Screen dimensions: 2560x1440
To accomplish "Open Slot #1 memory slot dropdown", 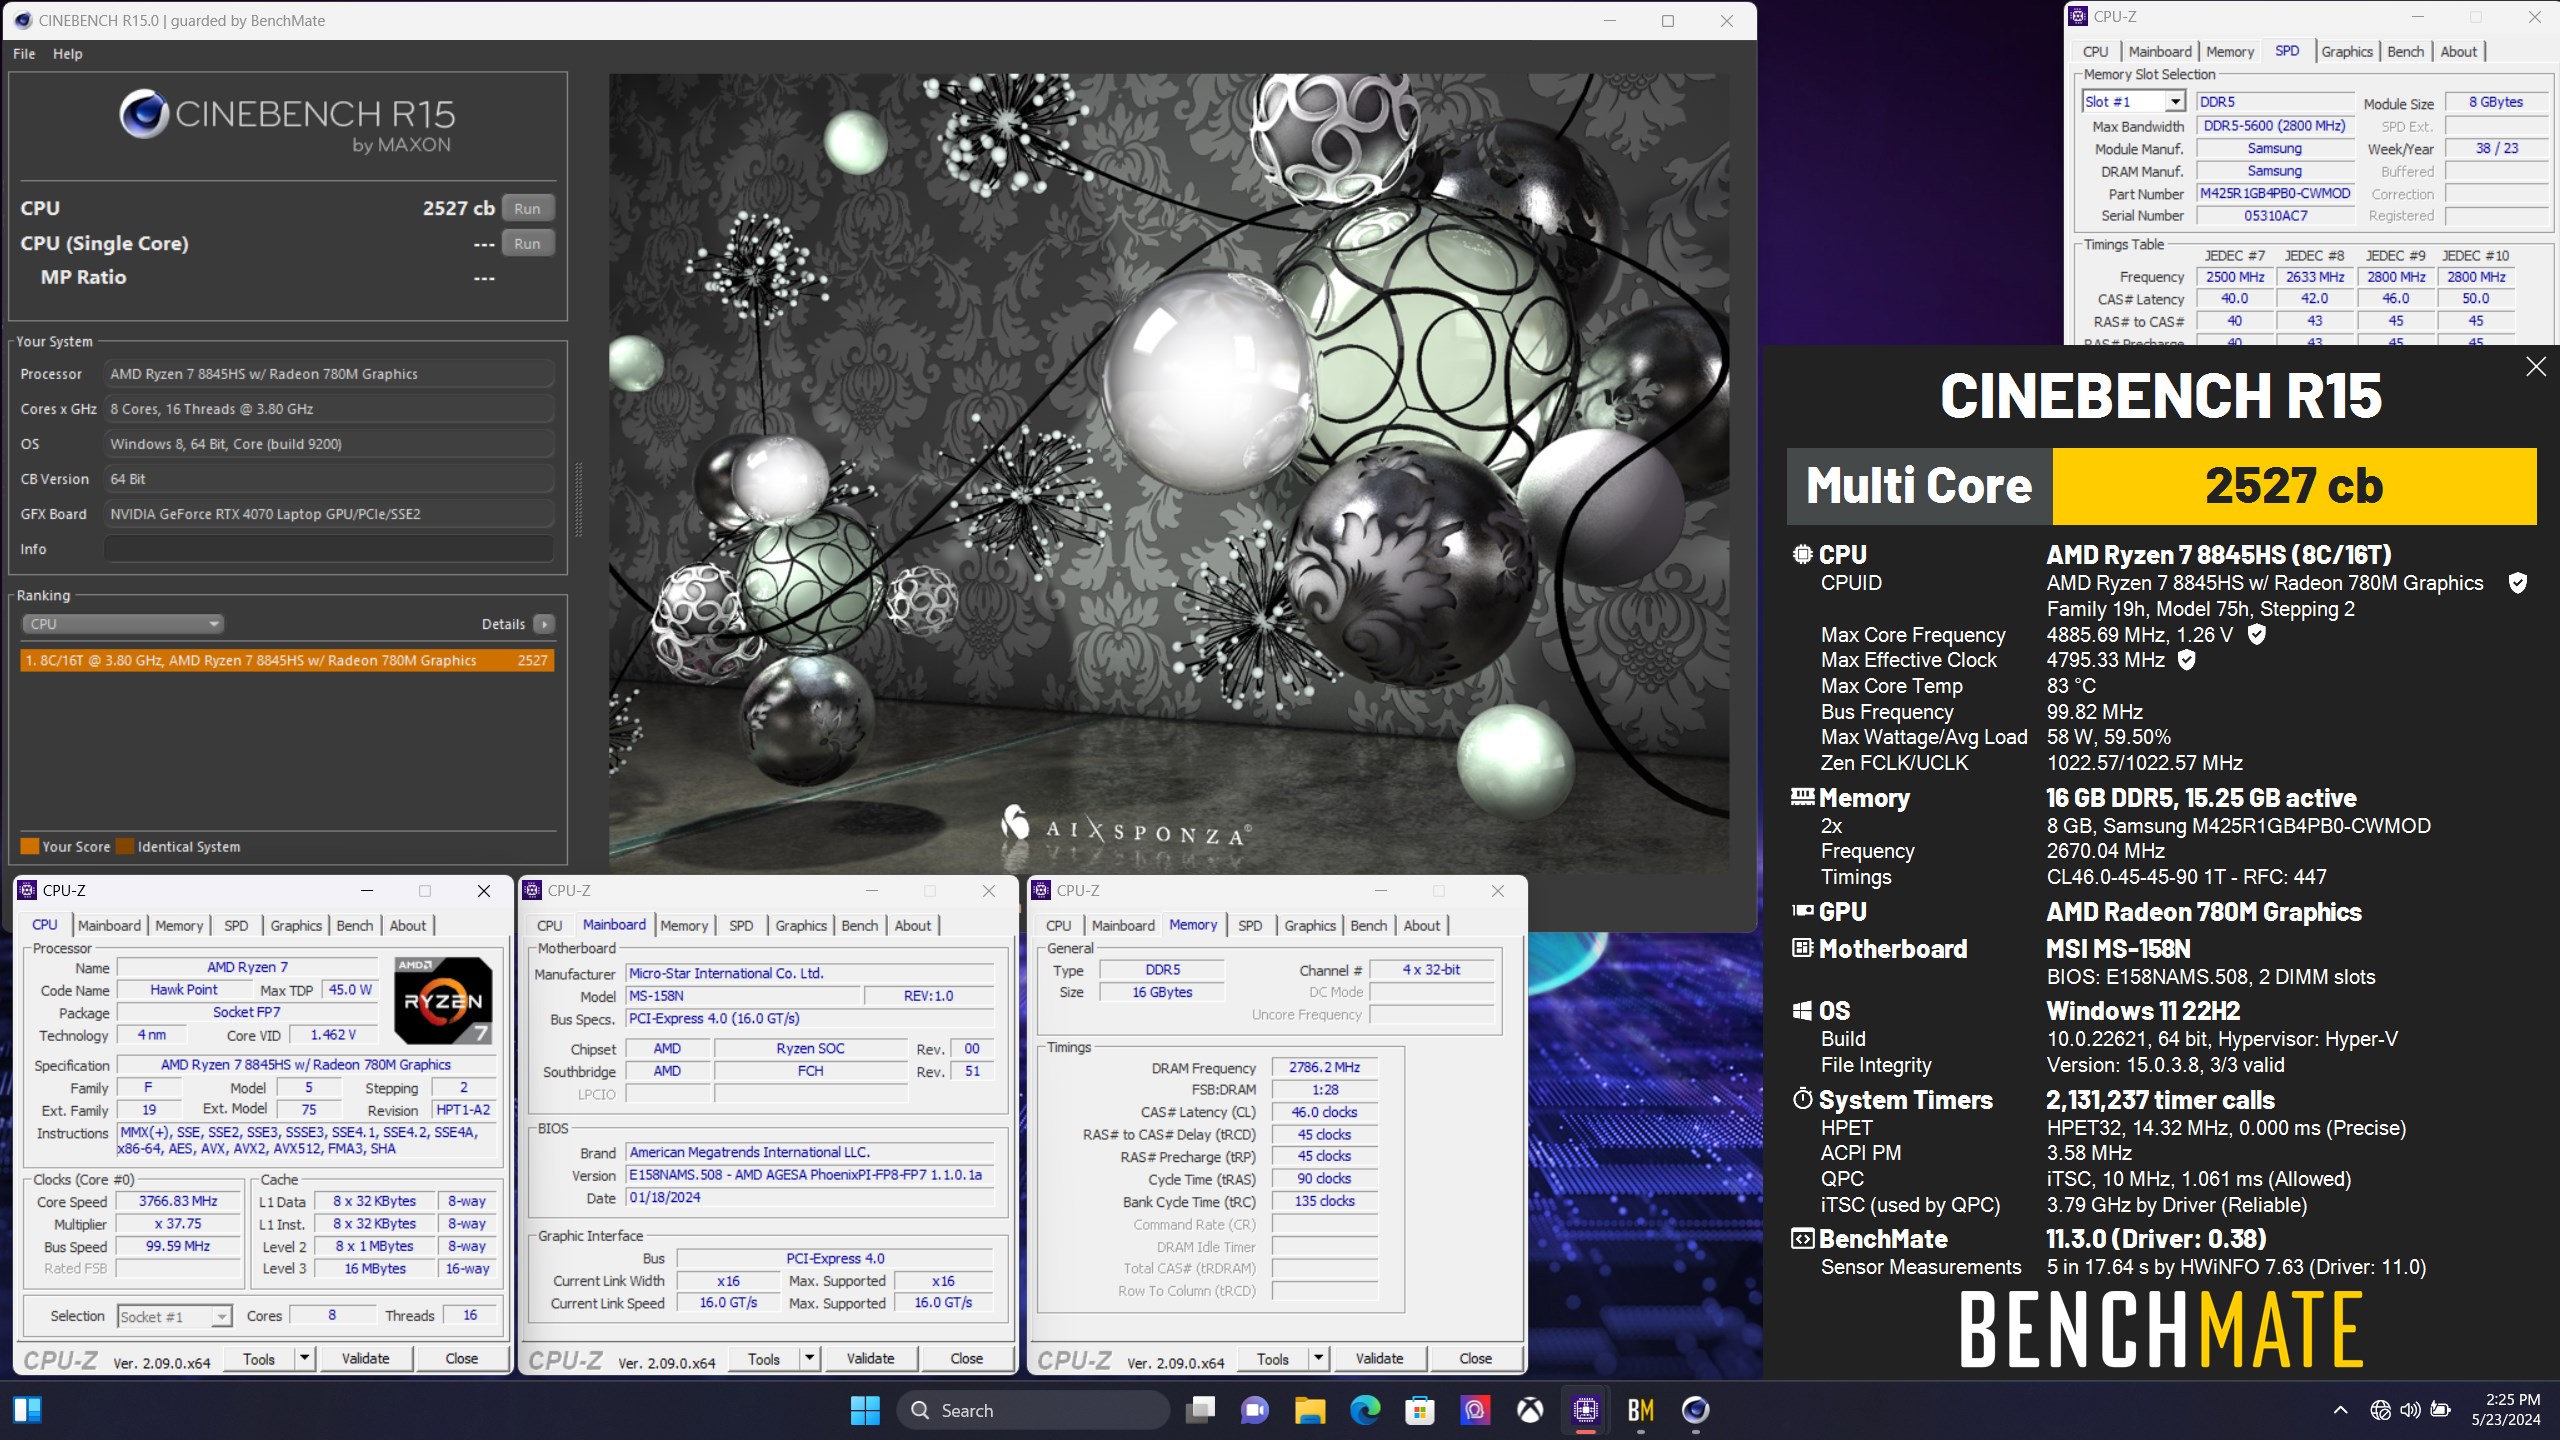I will pos(2134,102).
